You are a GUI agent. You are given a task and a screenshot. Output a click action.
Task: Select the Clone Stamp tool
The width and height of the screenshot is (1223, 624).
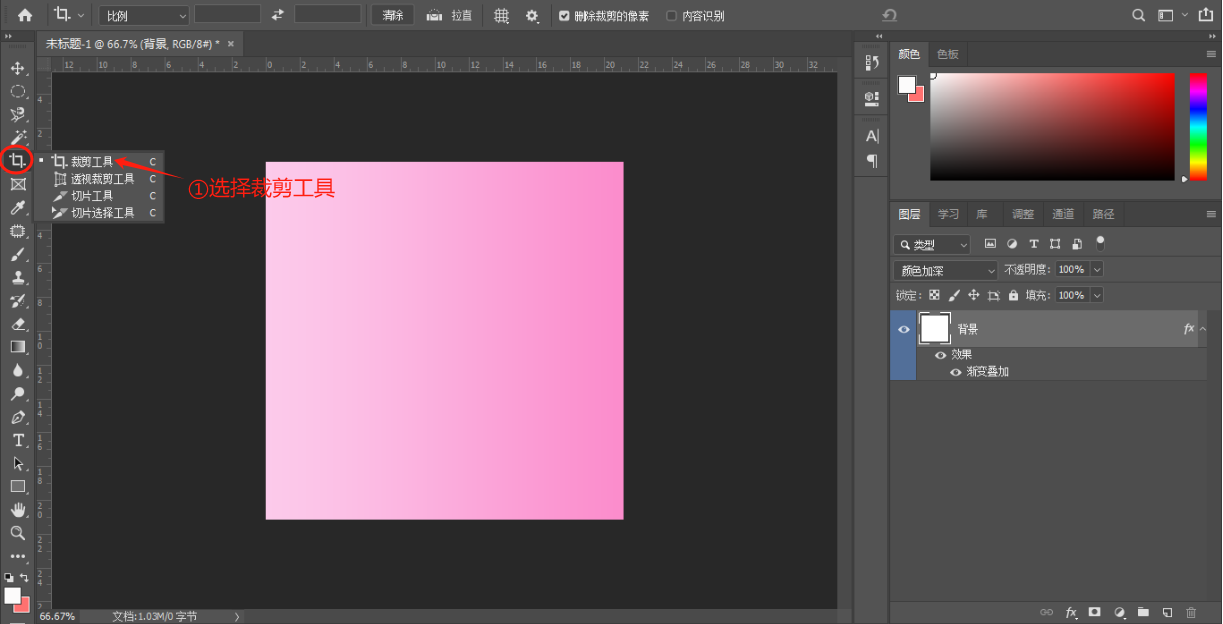click(x=17, y=277)
